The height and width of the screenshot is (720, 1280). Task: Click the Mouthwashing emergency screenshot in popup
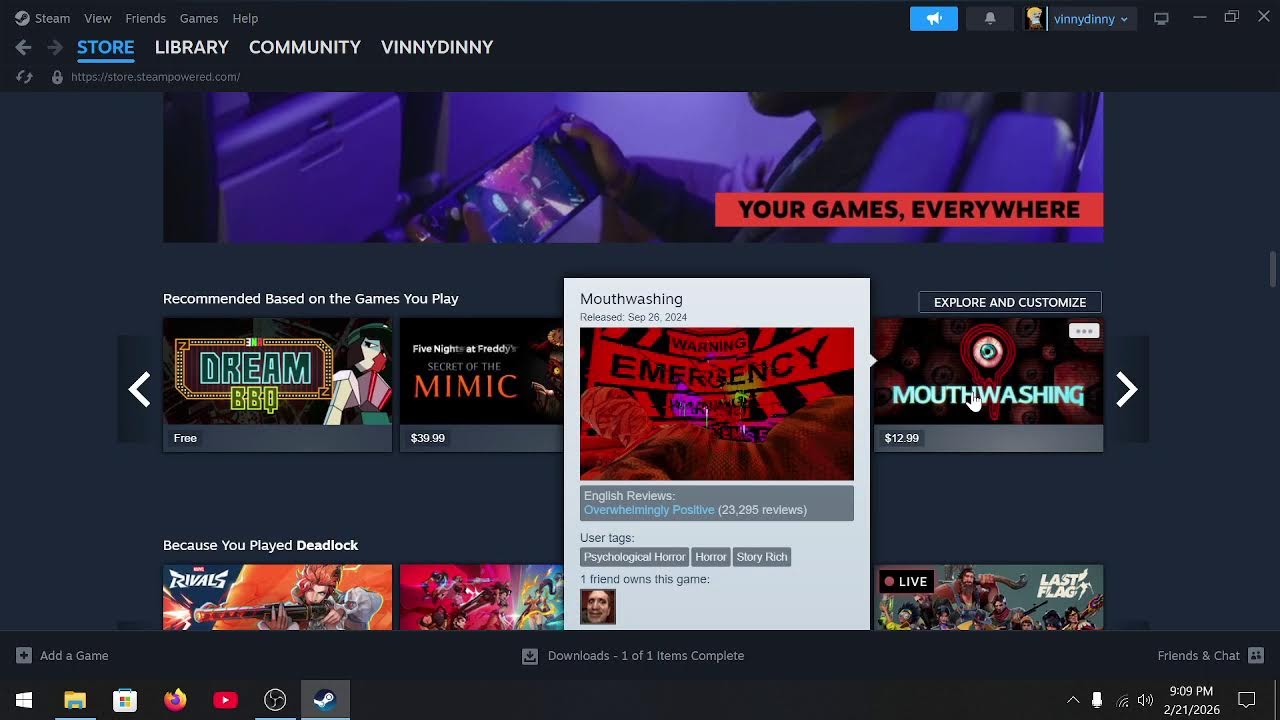[x=717, y=404]
